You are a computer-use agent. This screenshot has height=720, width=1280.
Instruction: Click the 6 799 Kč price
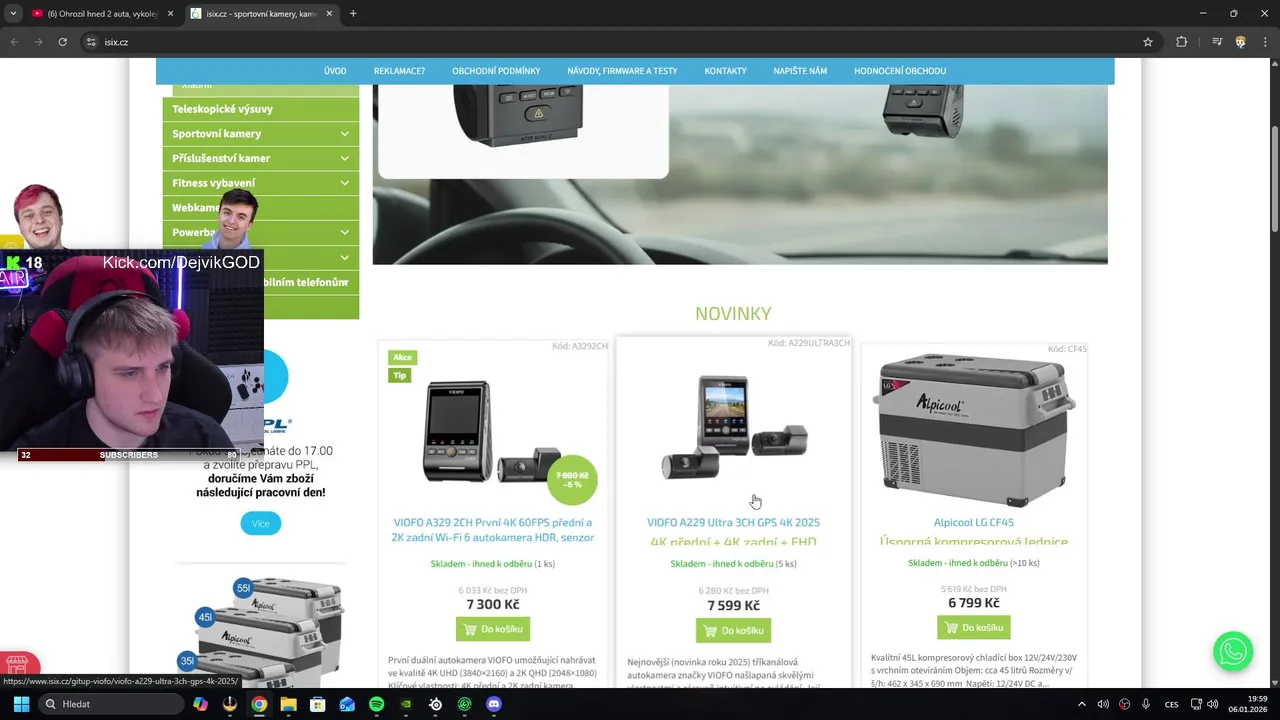pyautogui.click(x=974, y=602)
